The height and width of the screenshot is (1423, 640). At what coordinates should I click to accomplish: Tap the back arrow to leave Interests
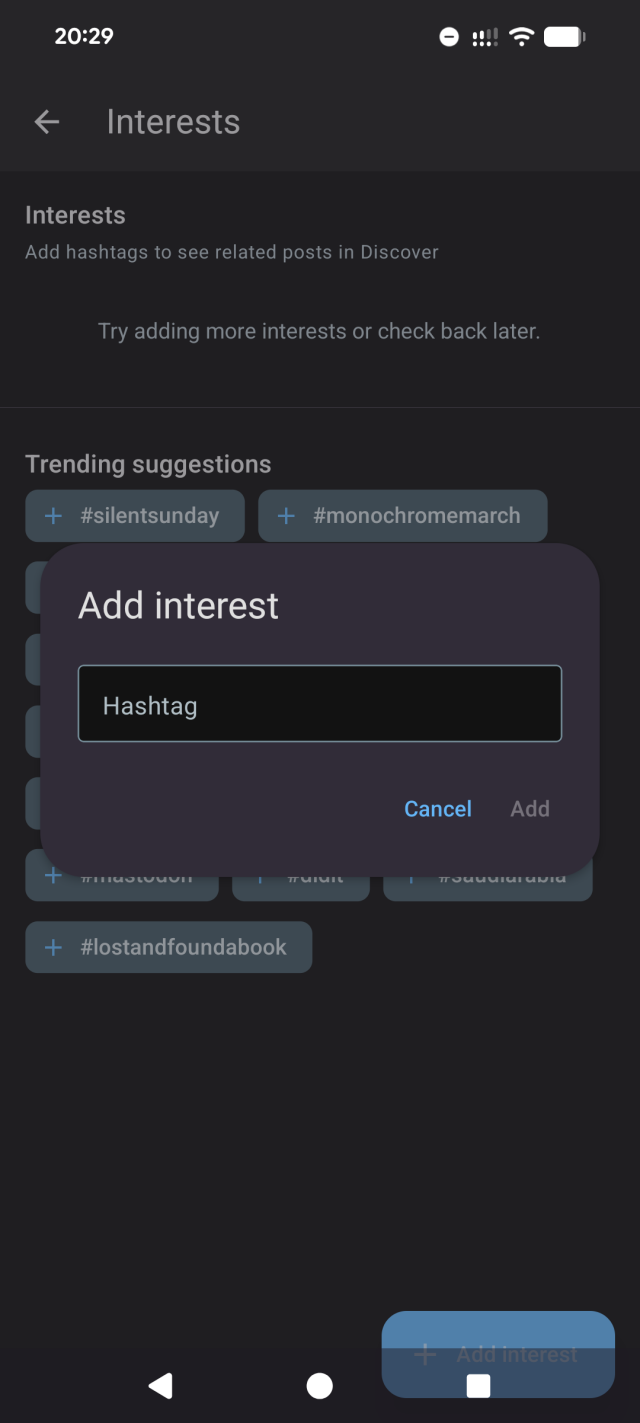click(46, 121)
